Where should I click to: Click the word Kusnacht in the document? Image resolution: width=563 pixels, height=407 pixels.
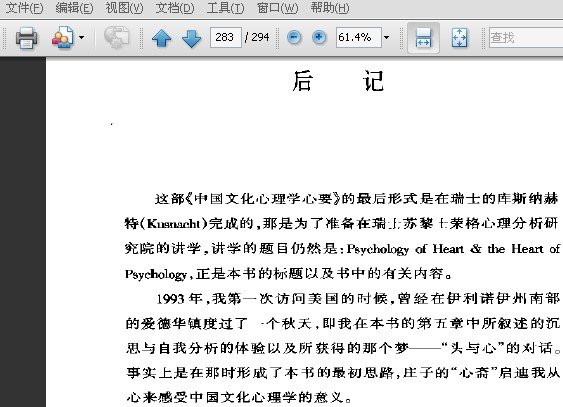[173, 224]
